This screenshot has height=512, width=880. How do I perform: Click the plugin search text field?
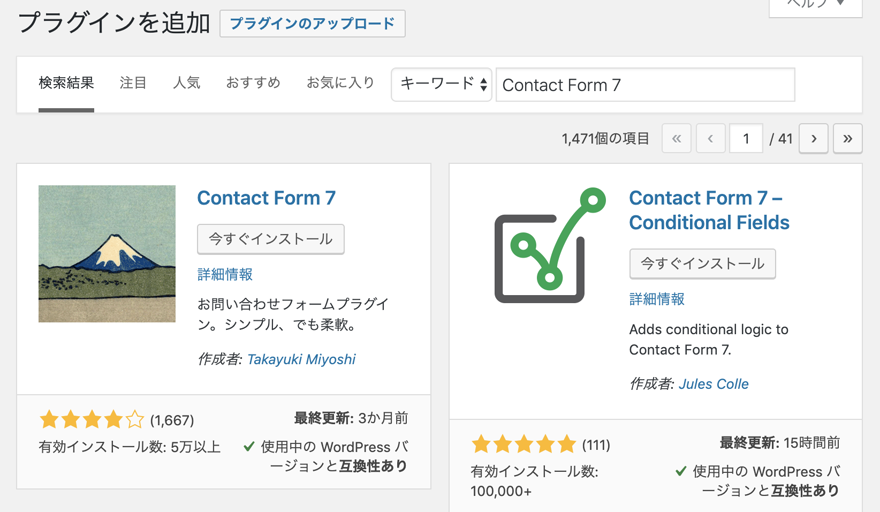point(645,85)
